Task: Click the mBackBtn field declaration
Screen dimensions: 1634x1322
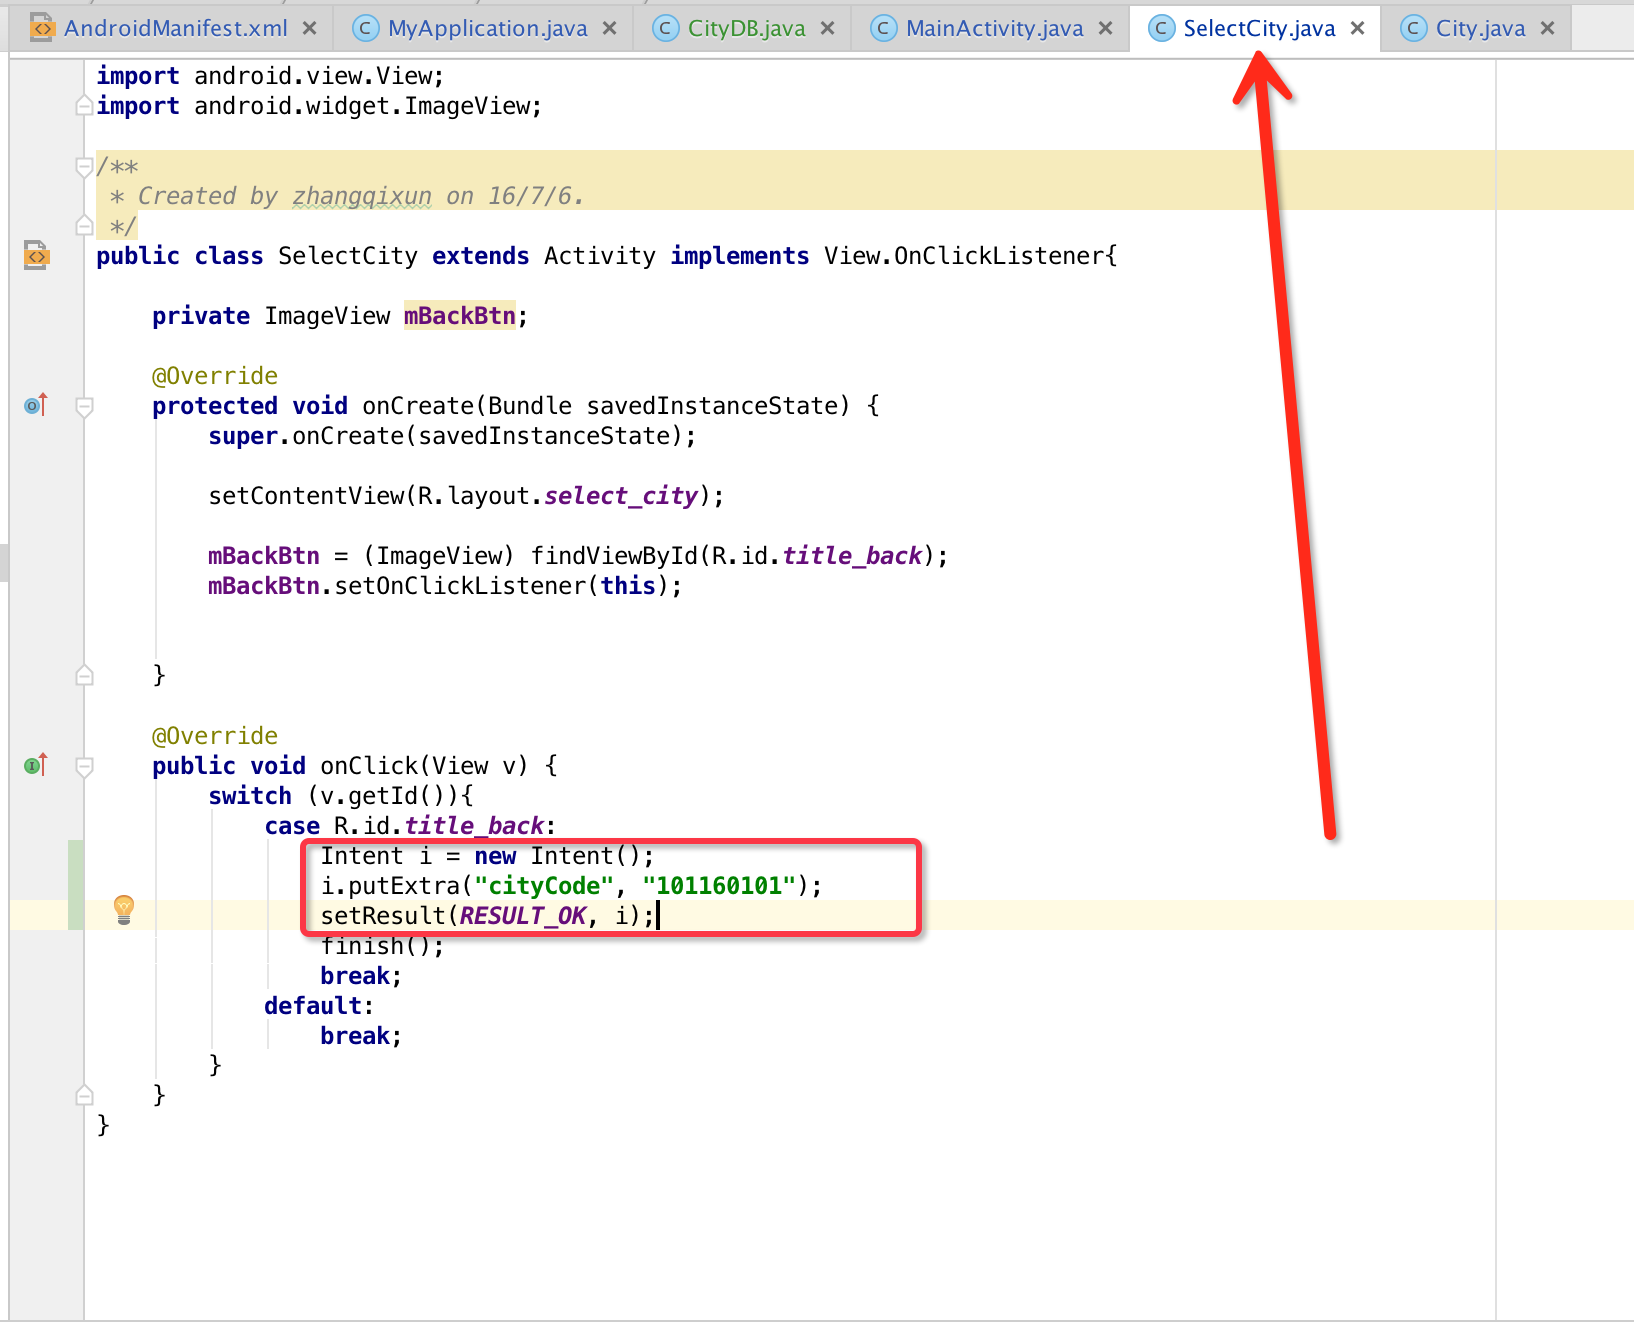Action: pos(459,316)
